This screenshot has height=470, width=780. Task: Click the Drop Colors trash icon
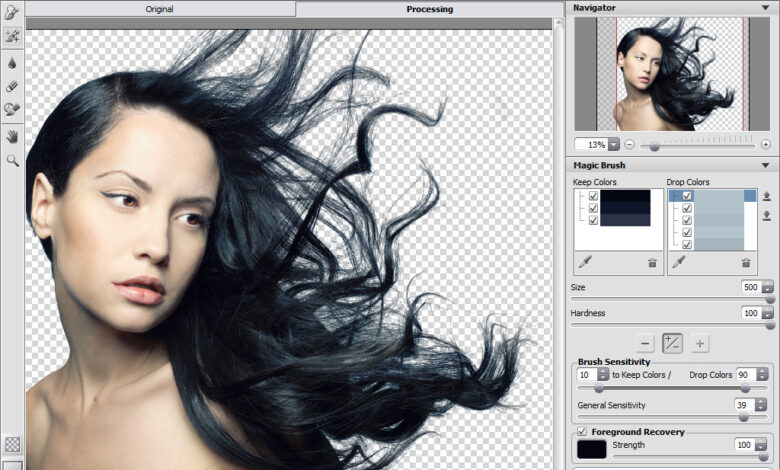click(x=746, y=262)
